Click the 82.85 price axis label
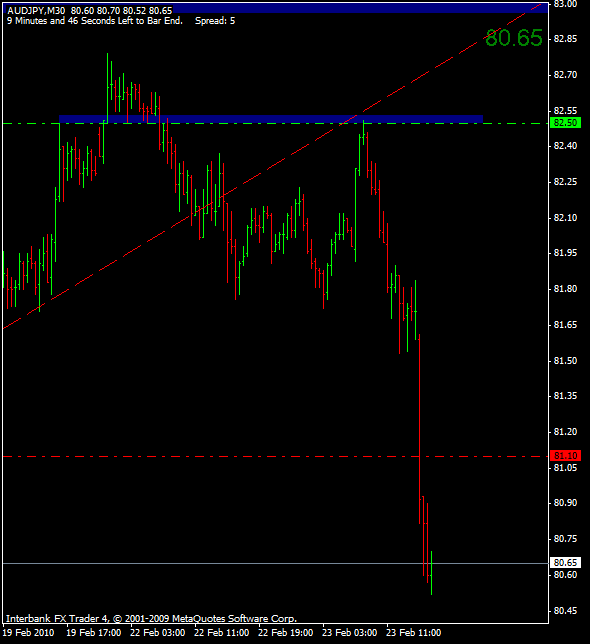 pyautogui.click(x=565, y=39)
